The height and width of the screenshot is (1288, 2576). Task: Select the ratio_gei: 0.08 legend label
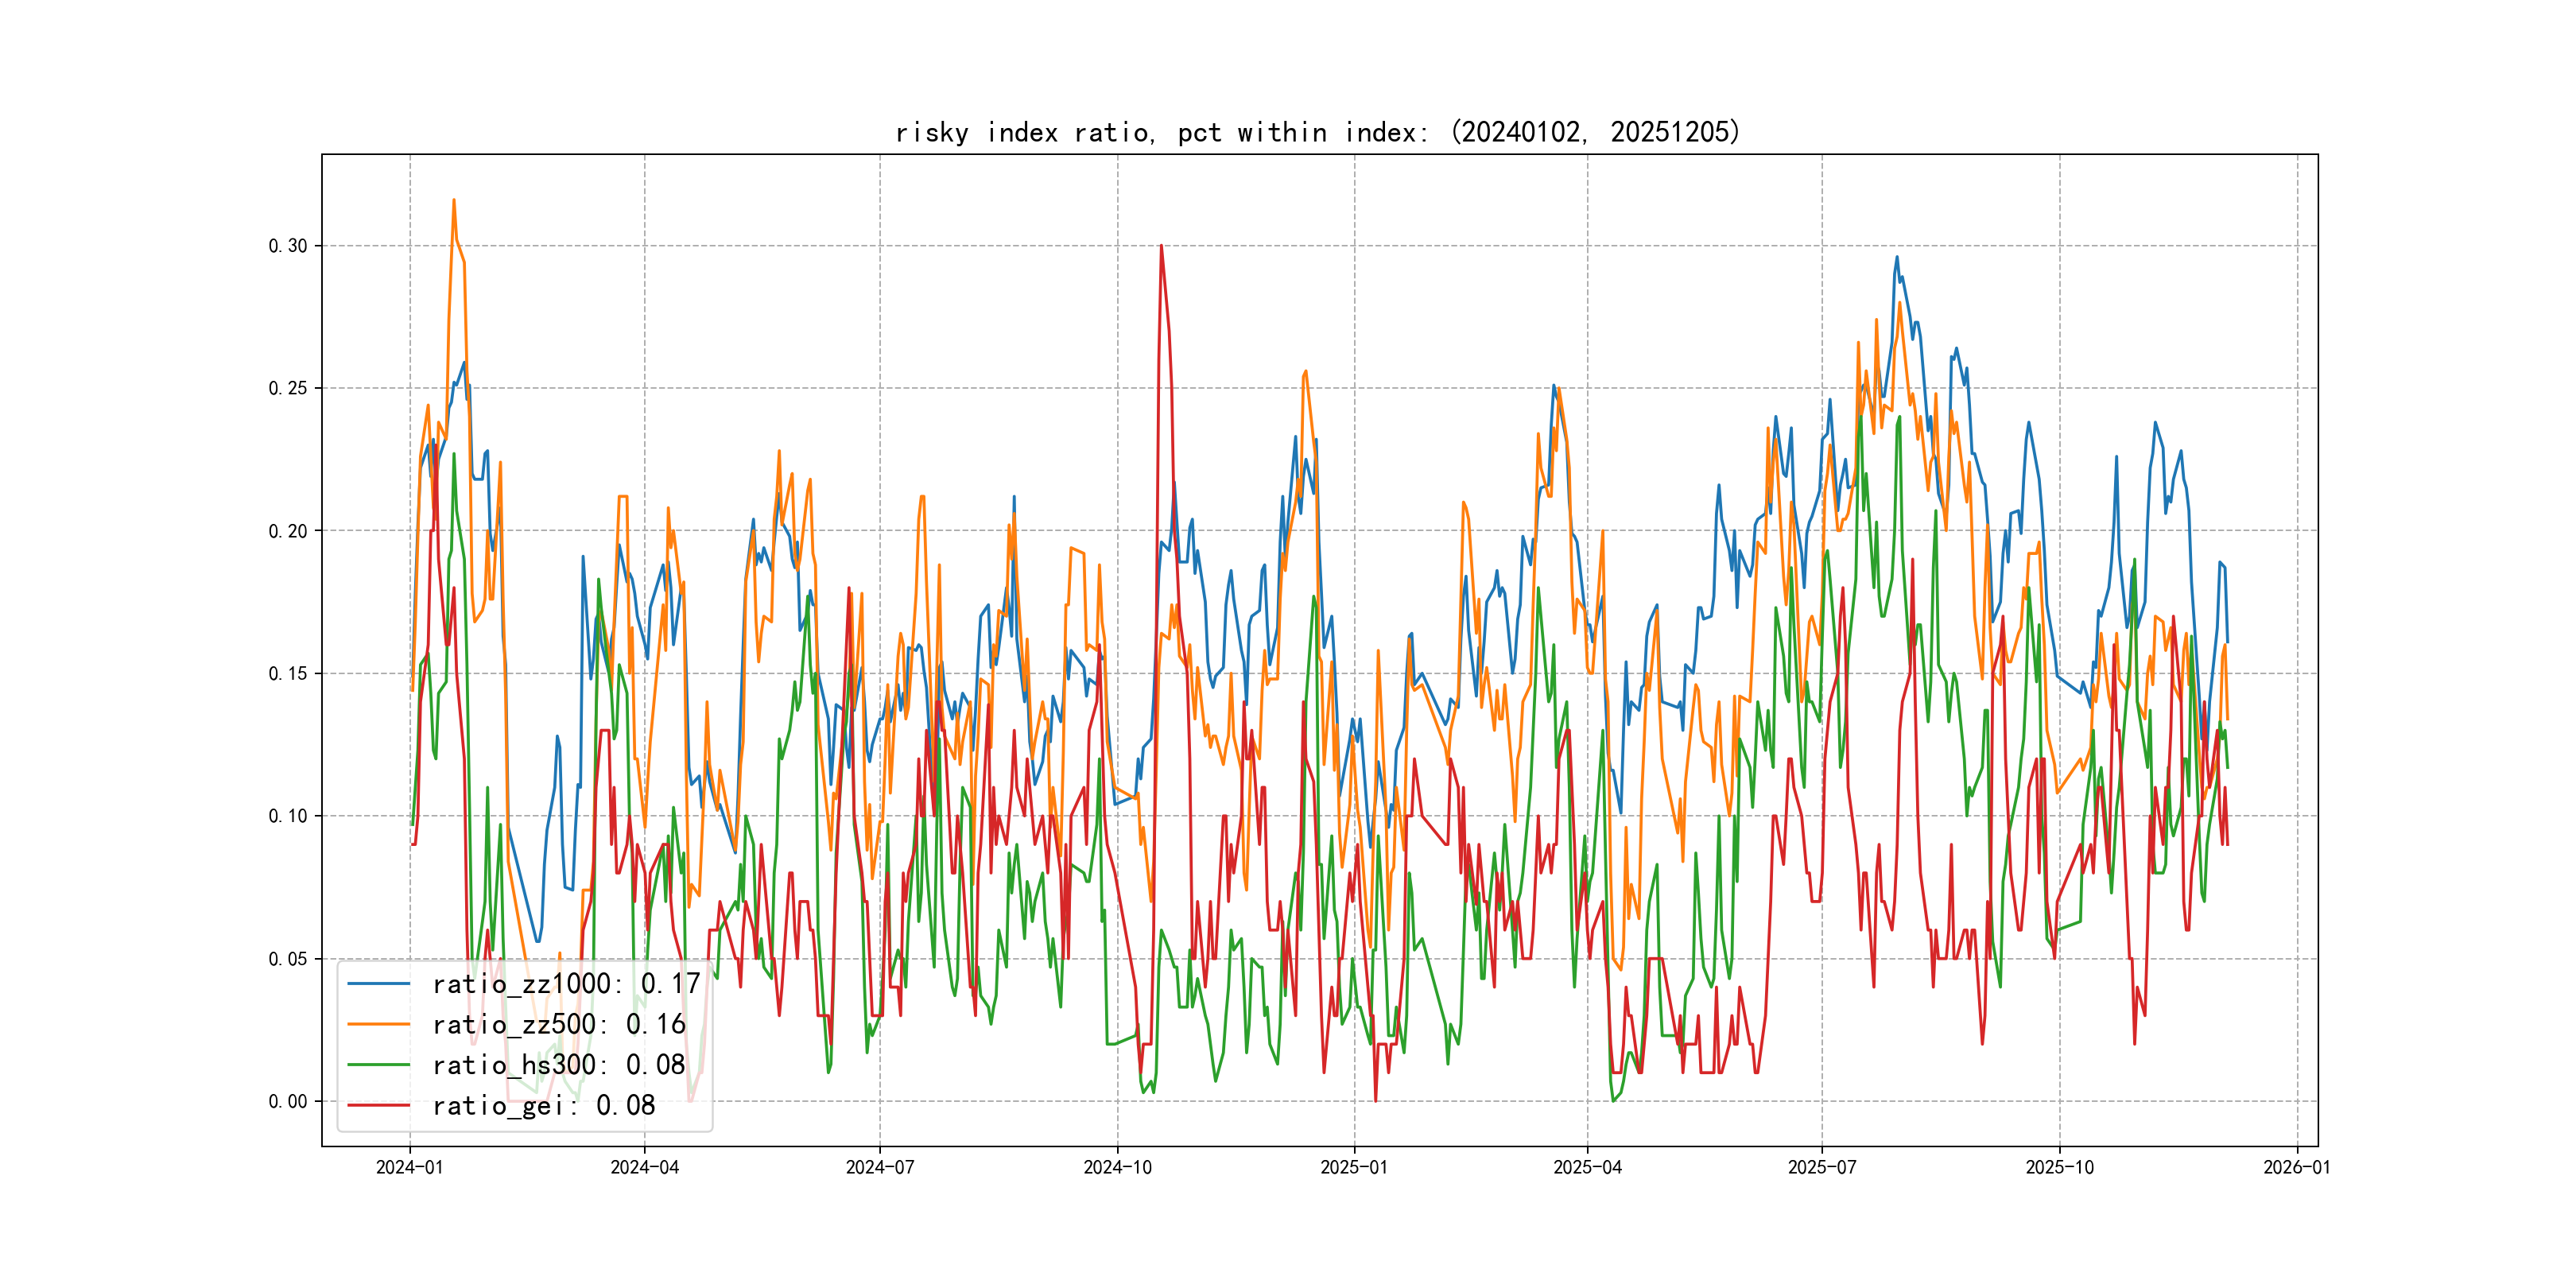543,1105
